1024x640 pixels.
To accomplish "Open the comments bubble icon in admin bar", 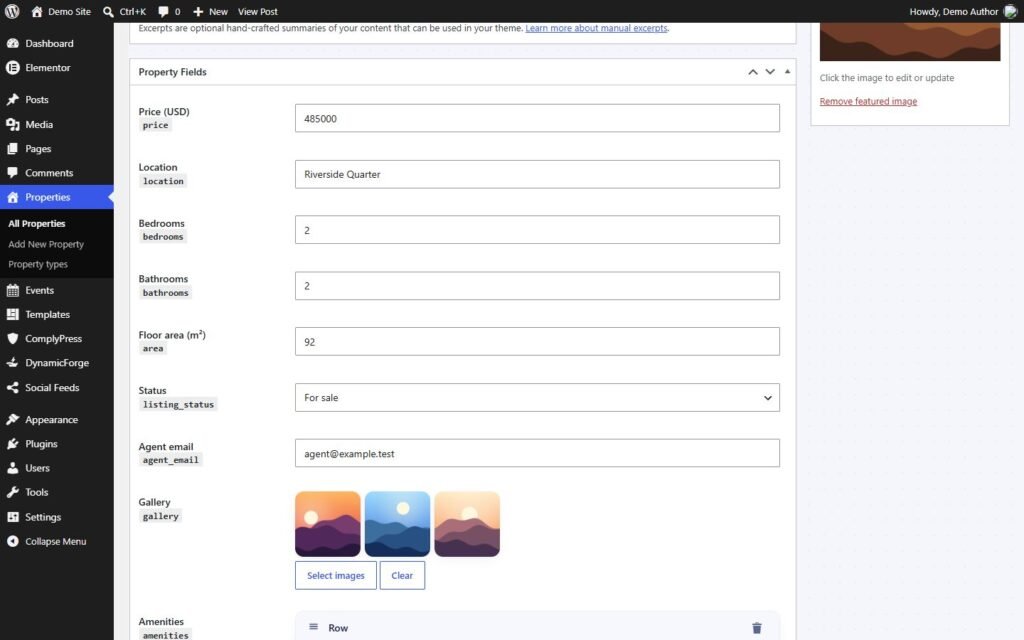I will click(163, 12).
